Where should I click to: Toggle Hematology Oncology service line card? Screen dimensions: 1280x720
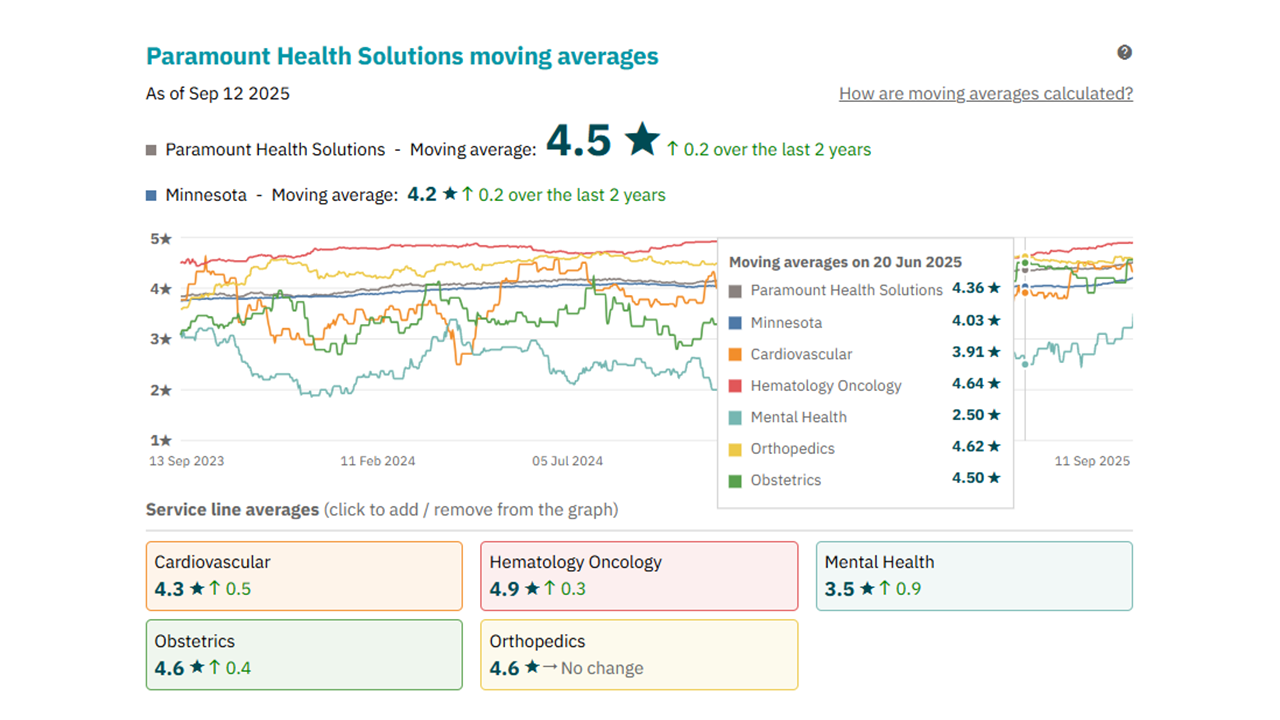point(639,576)
